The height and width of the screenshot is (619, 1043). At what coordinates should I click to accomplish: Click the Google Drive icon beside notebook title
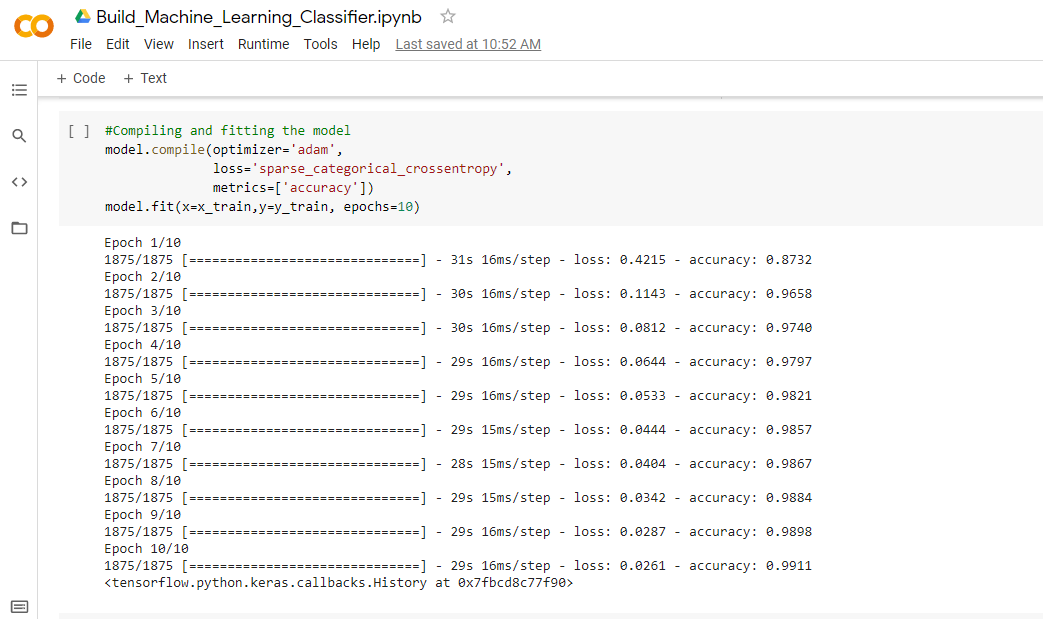point(83,17)
